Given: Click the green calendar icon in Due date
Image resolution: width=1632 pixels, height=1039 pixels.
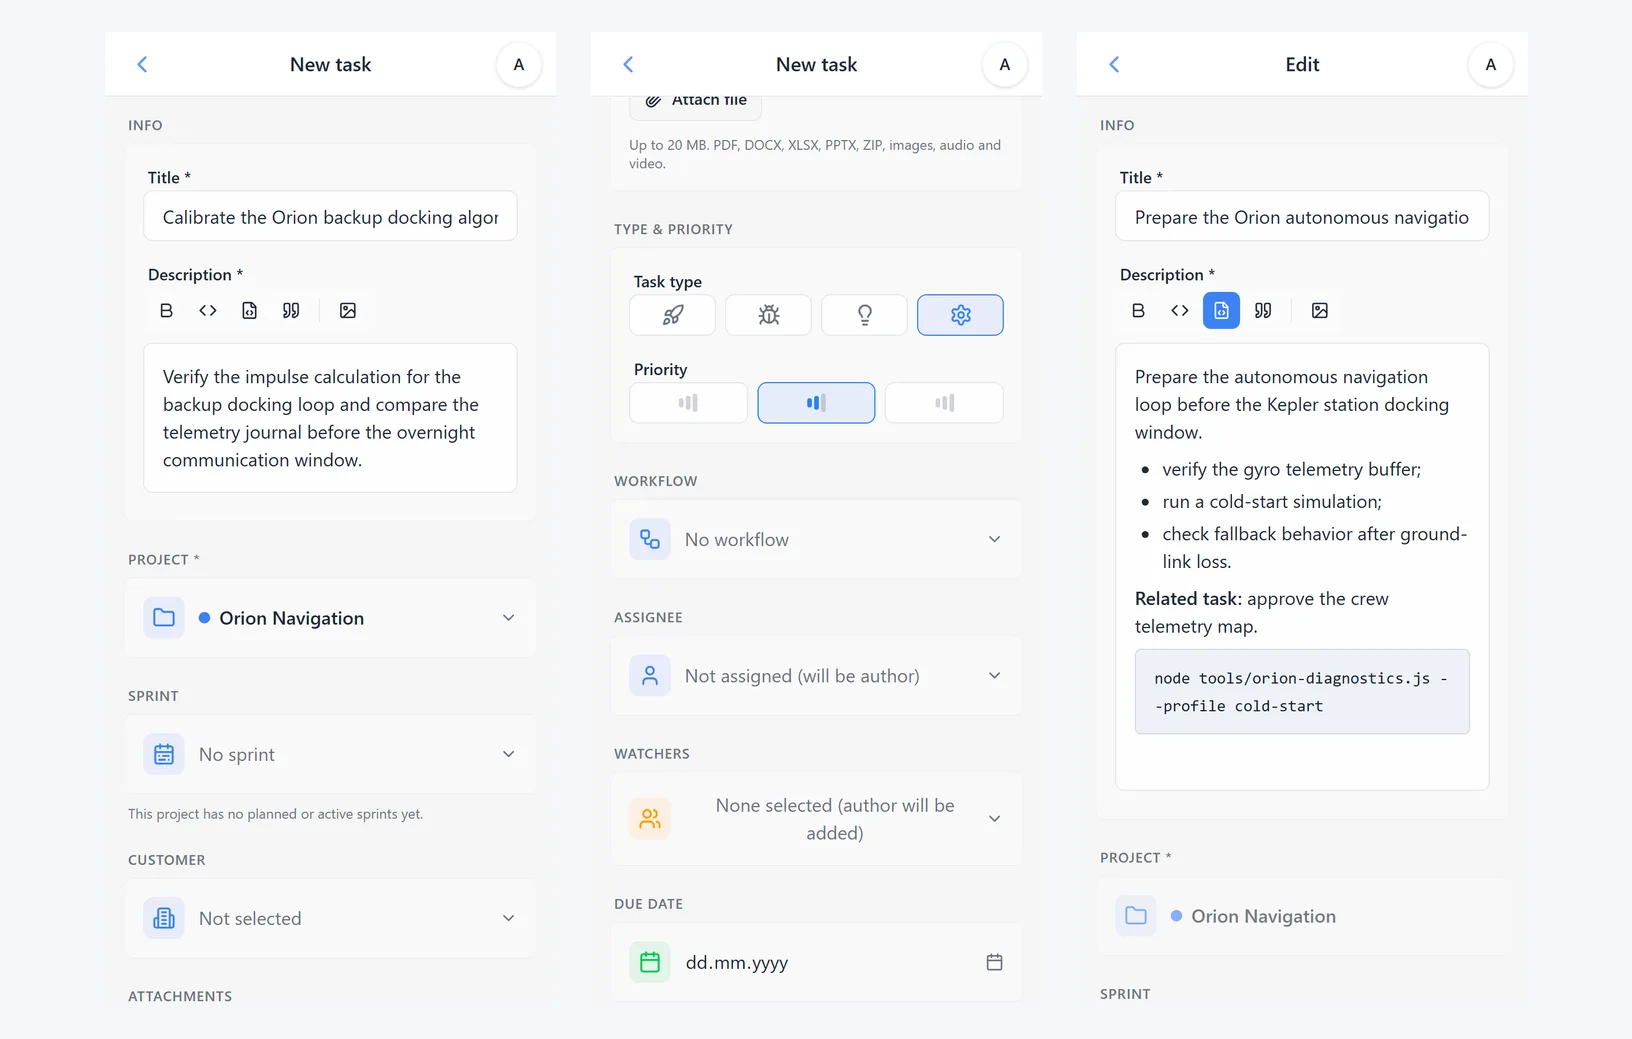Looking at the screenshot, I should [x=650, y=962].
